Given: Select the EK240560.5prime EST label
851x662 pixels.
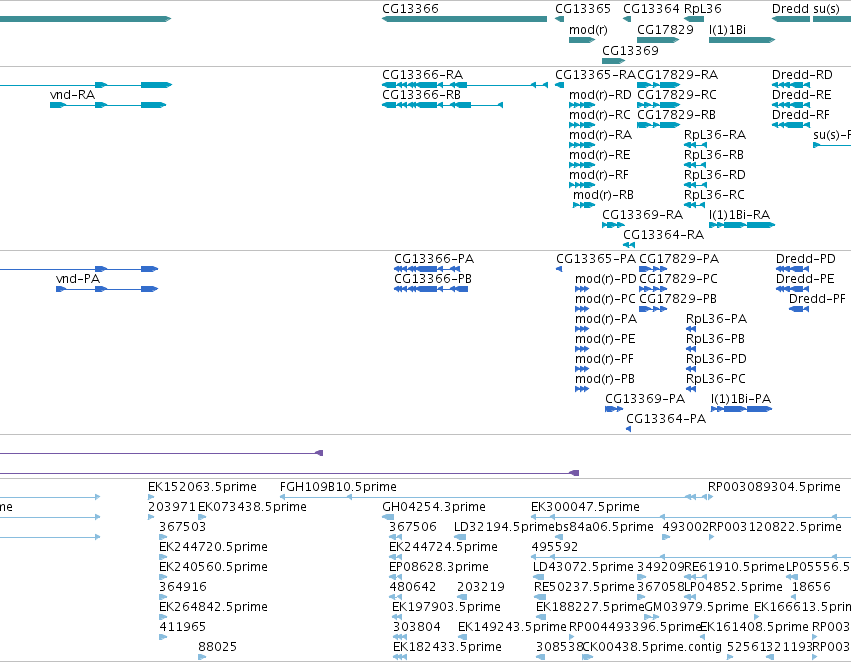Looking at the screenshot, I should coord(213,567).
